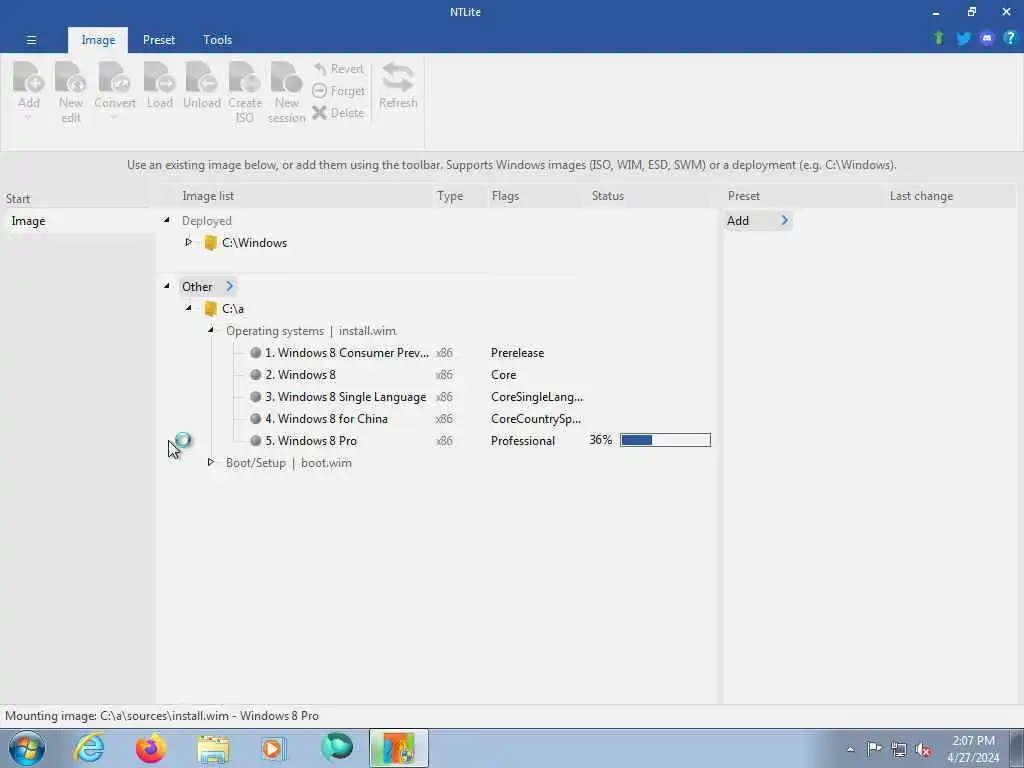Launch Internet Explorer from taskbar
This screenshot has height=768, width=1024.
pos(89,748)
